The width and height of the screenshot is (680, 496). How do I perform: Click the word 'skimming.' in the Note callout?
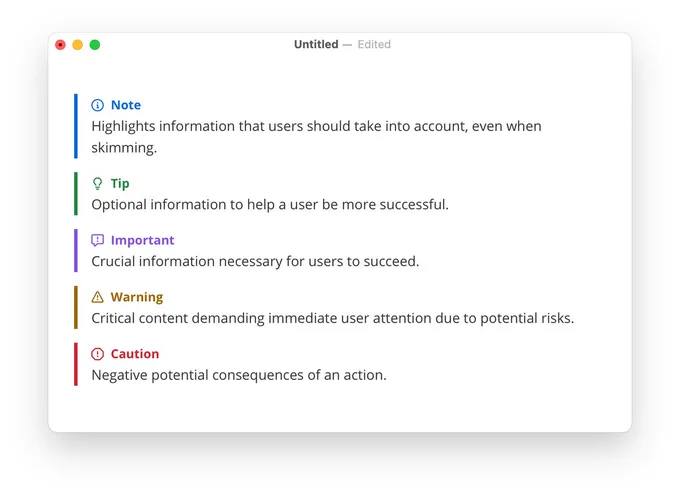click(x=124, y=148)
